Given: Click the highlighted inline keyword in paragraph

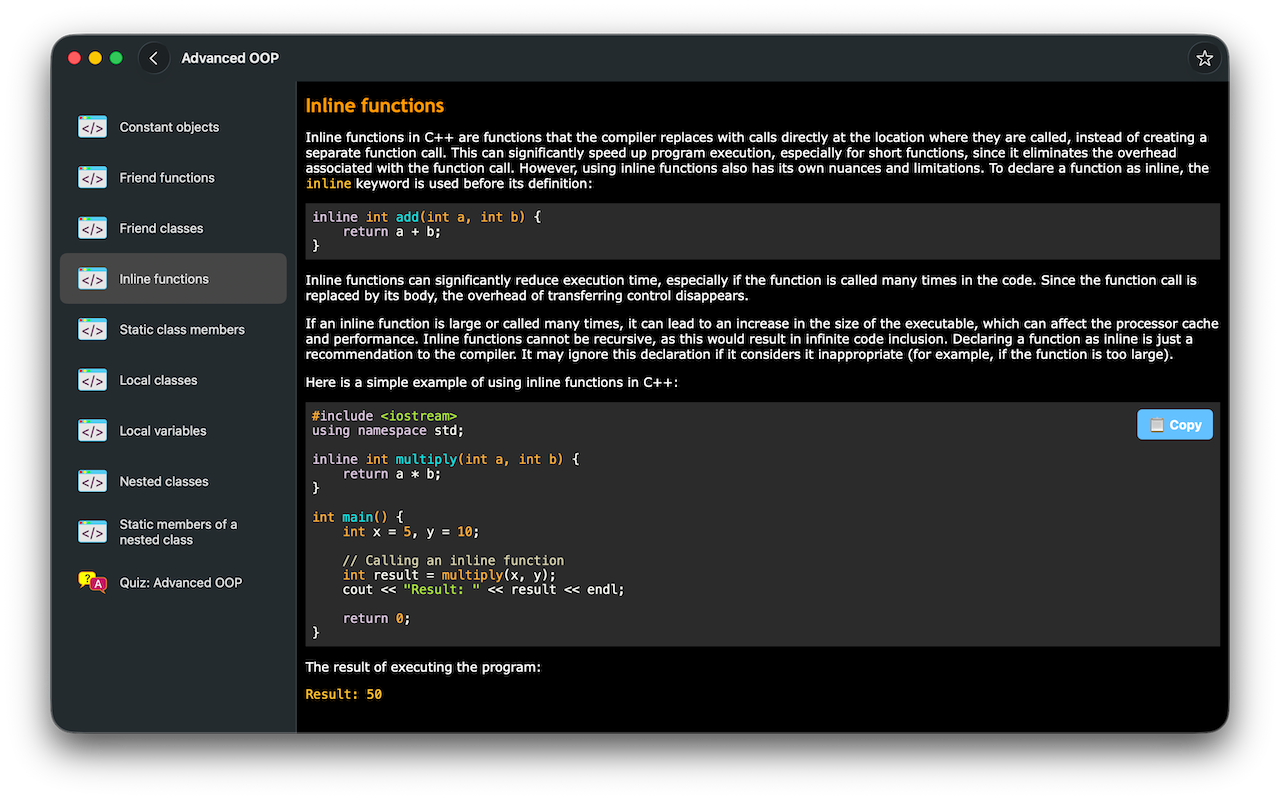Looking at the screenshot, I should [x=329, y=184].
